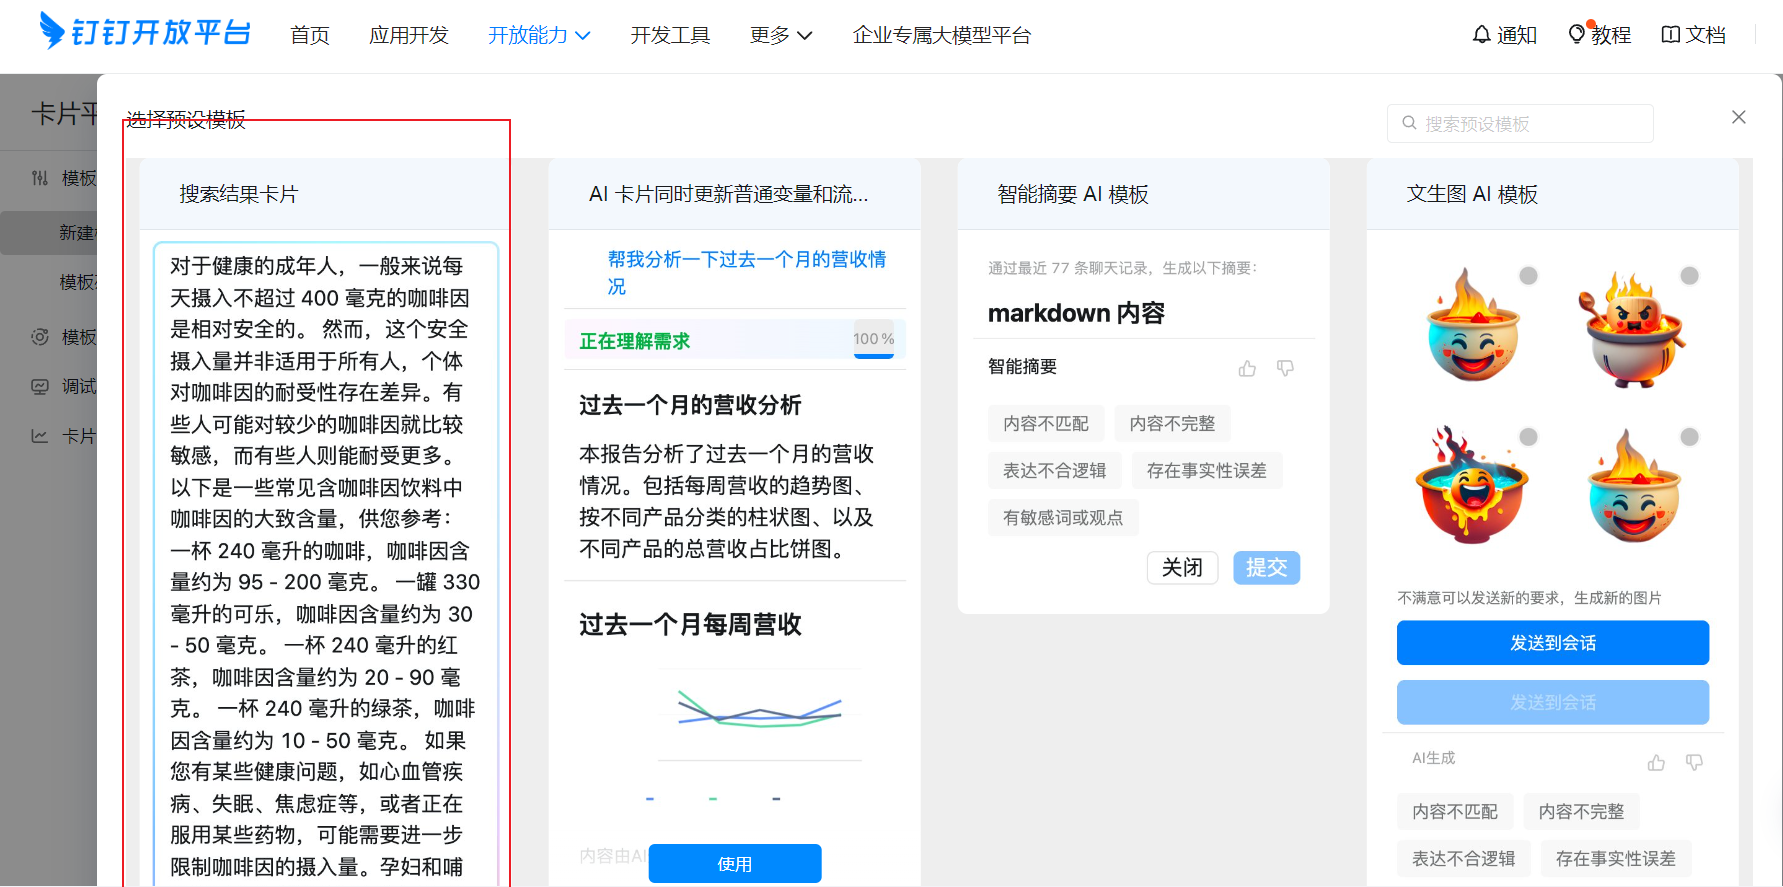Expand the 更多 dropdown menu
The height and width of the screenshot is (887, 1783).
(780, 36)
